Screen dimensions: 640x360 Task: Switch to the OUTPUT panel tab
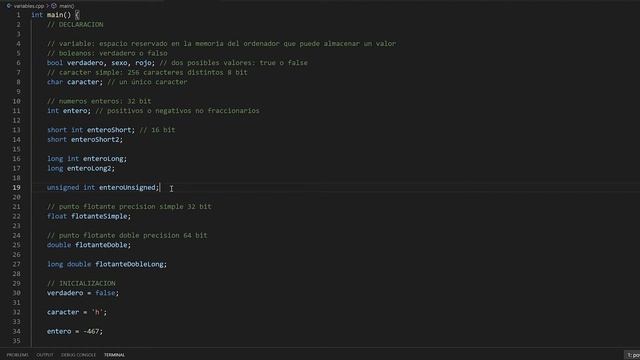coord(45,355)
